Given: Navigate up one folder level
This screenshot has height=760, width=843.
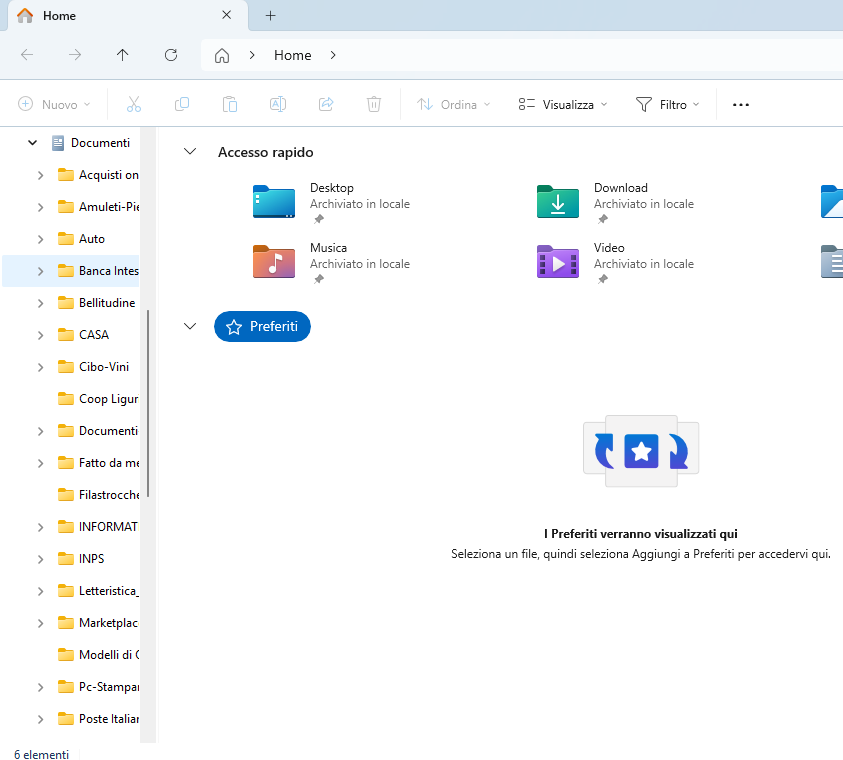Looking at the screenshot, I should coord(123,55).
